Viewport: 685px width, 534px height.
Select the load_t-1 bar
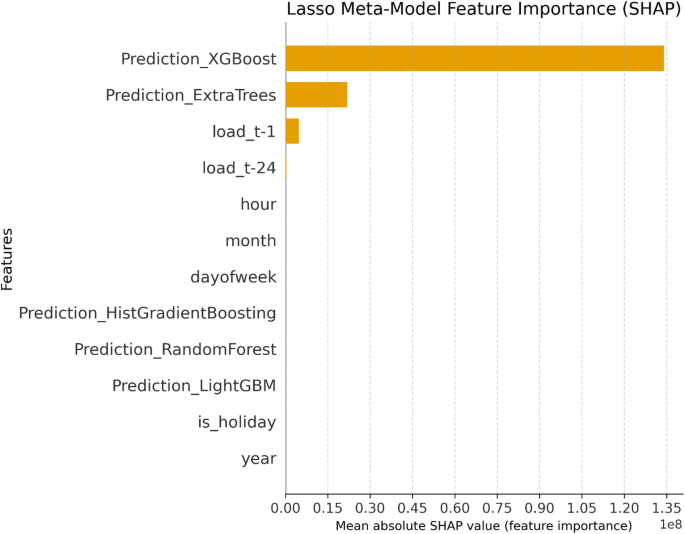point(292,131)
